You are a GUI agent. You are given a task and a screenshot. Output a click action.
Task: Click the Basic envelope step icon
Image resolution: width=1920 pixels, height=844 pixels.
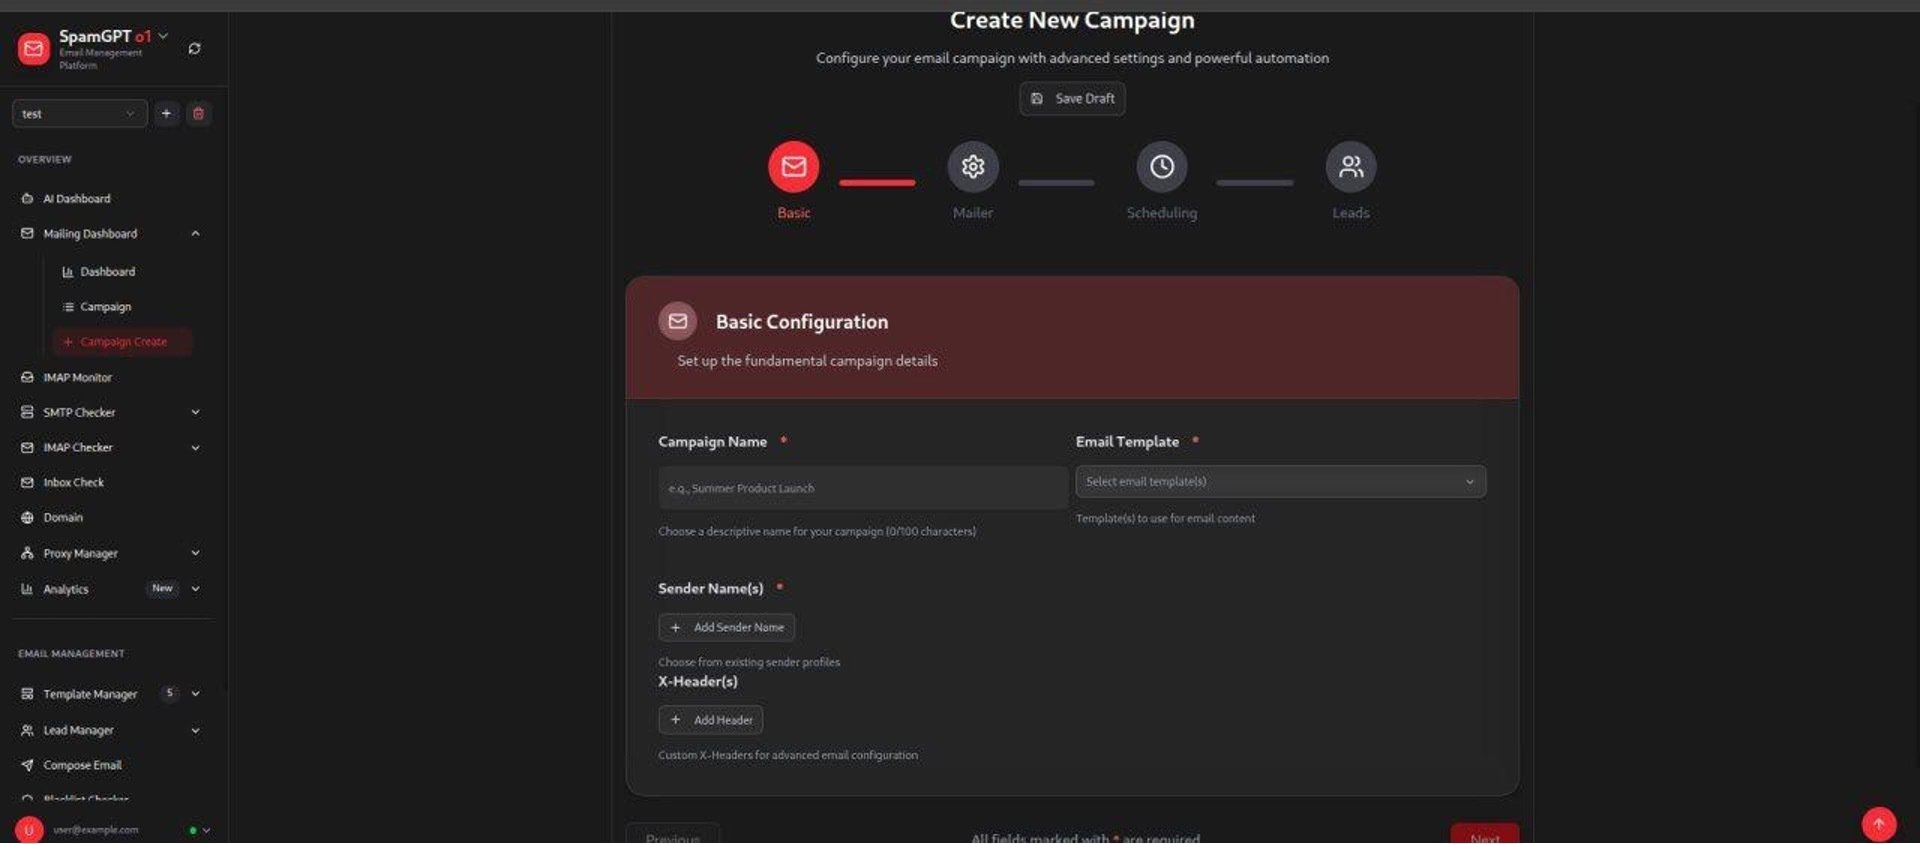(x=793, y=167)
